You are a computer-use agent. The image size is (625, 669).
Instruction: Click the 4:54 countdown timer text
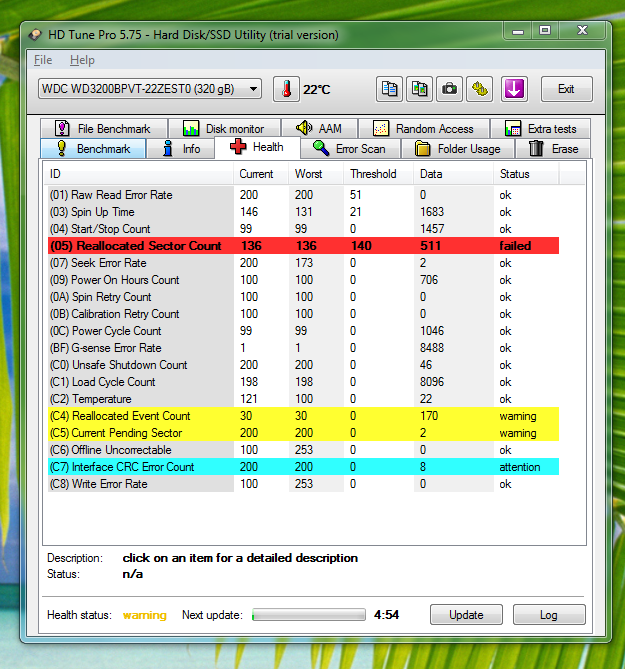[x=386, y=615]
